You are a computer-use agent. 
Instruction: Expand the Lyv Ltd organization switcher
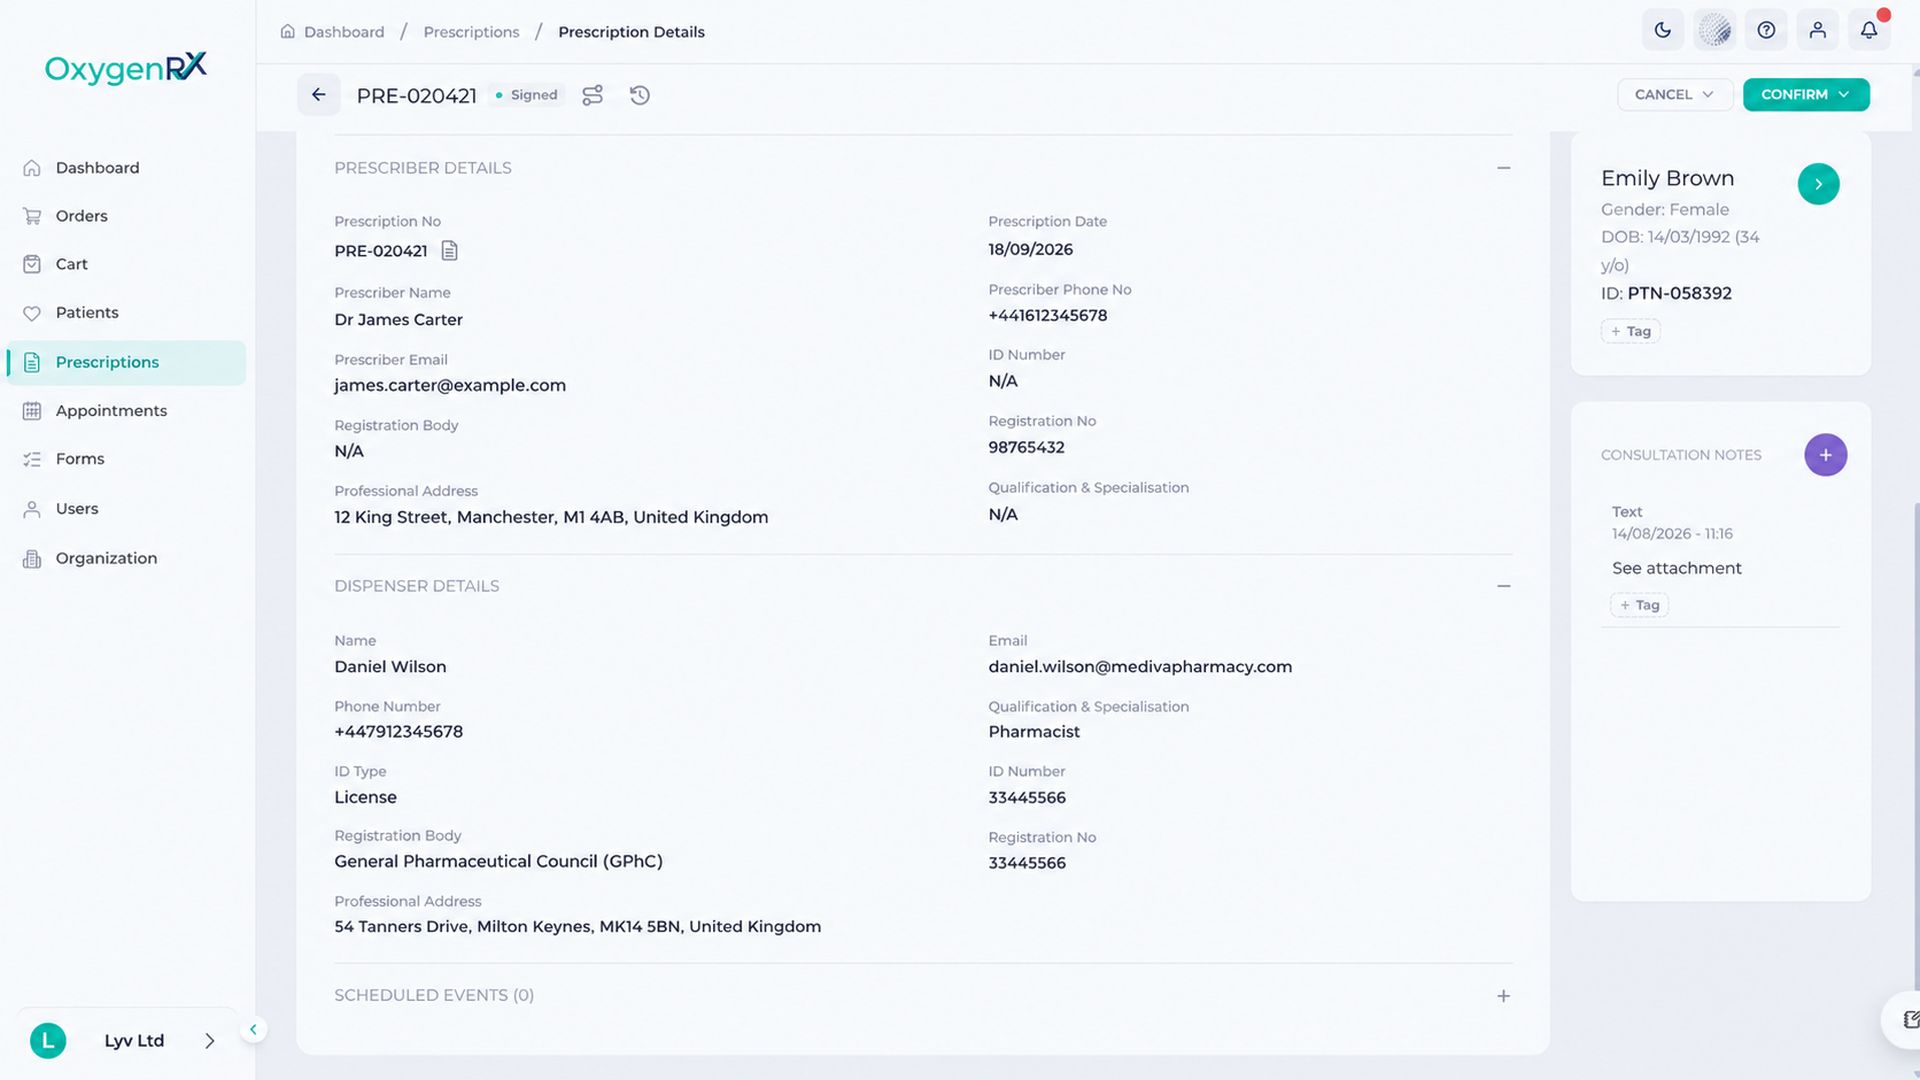click(127, 1041)
